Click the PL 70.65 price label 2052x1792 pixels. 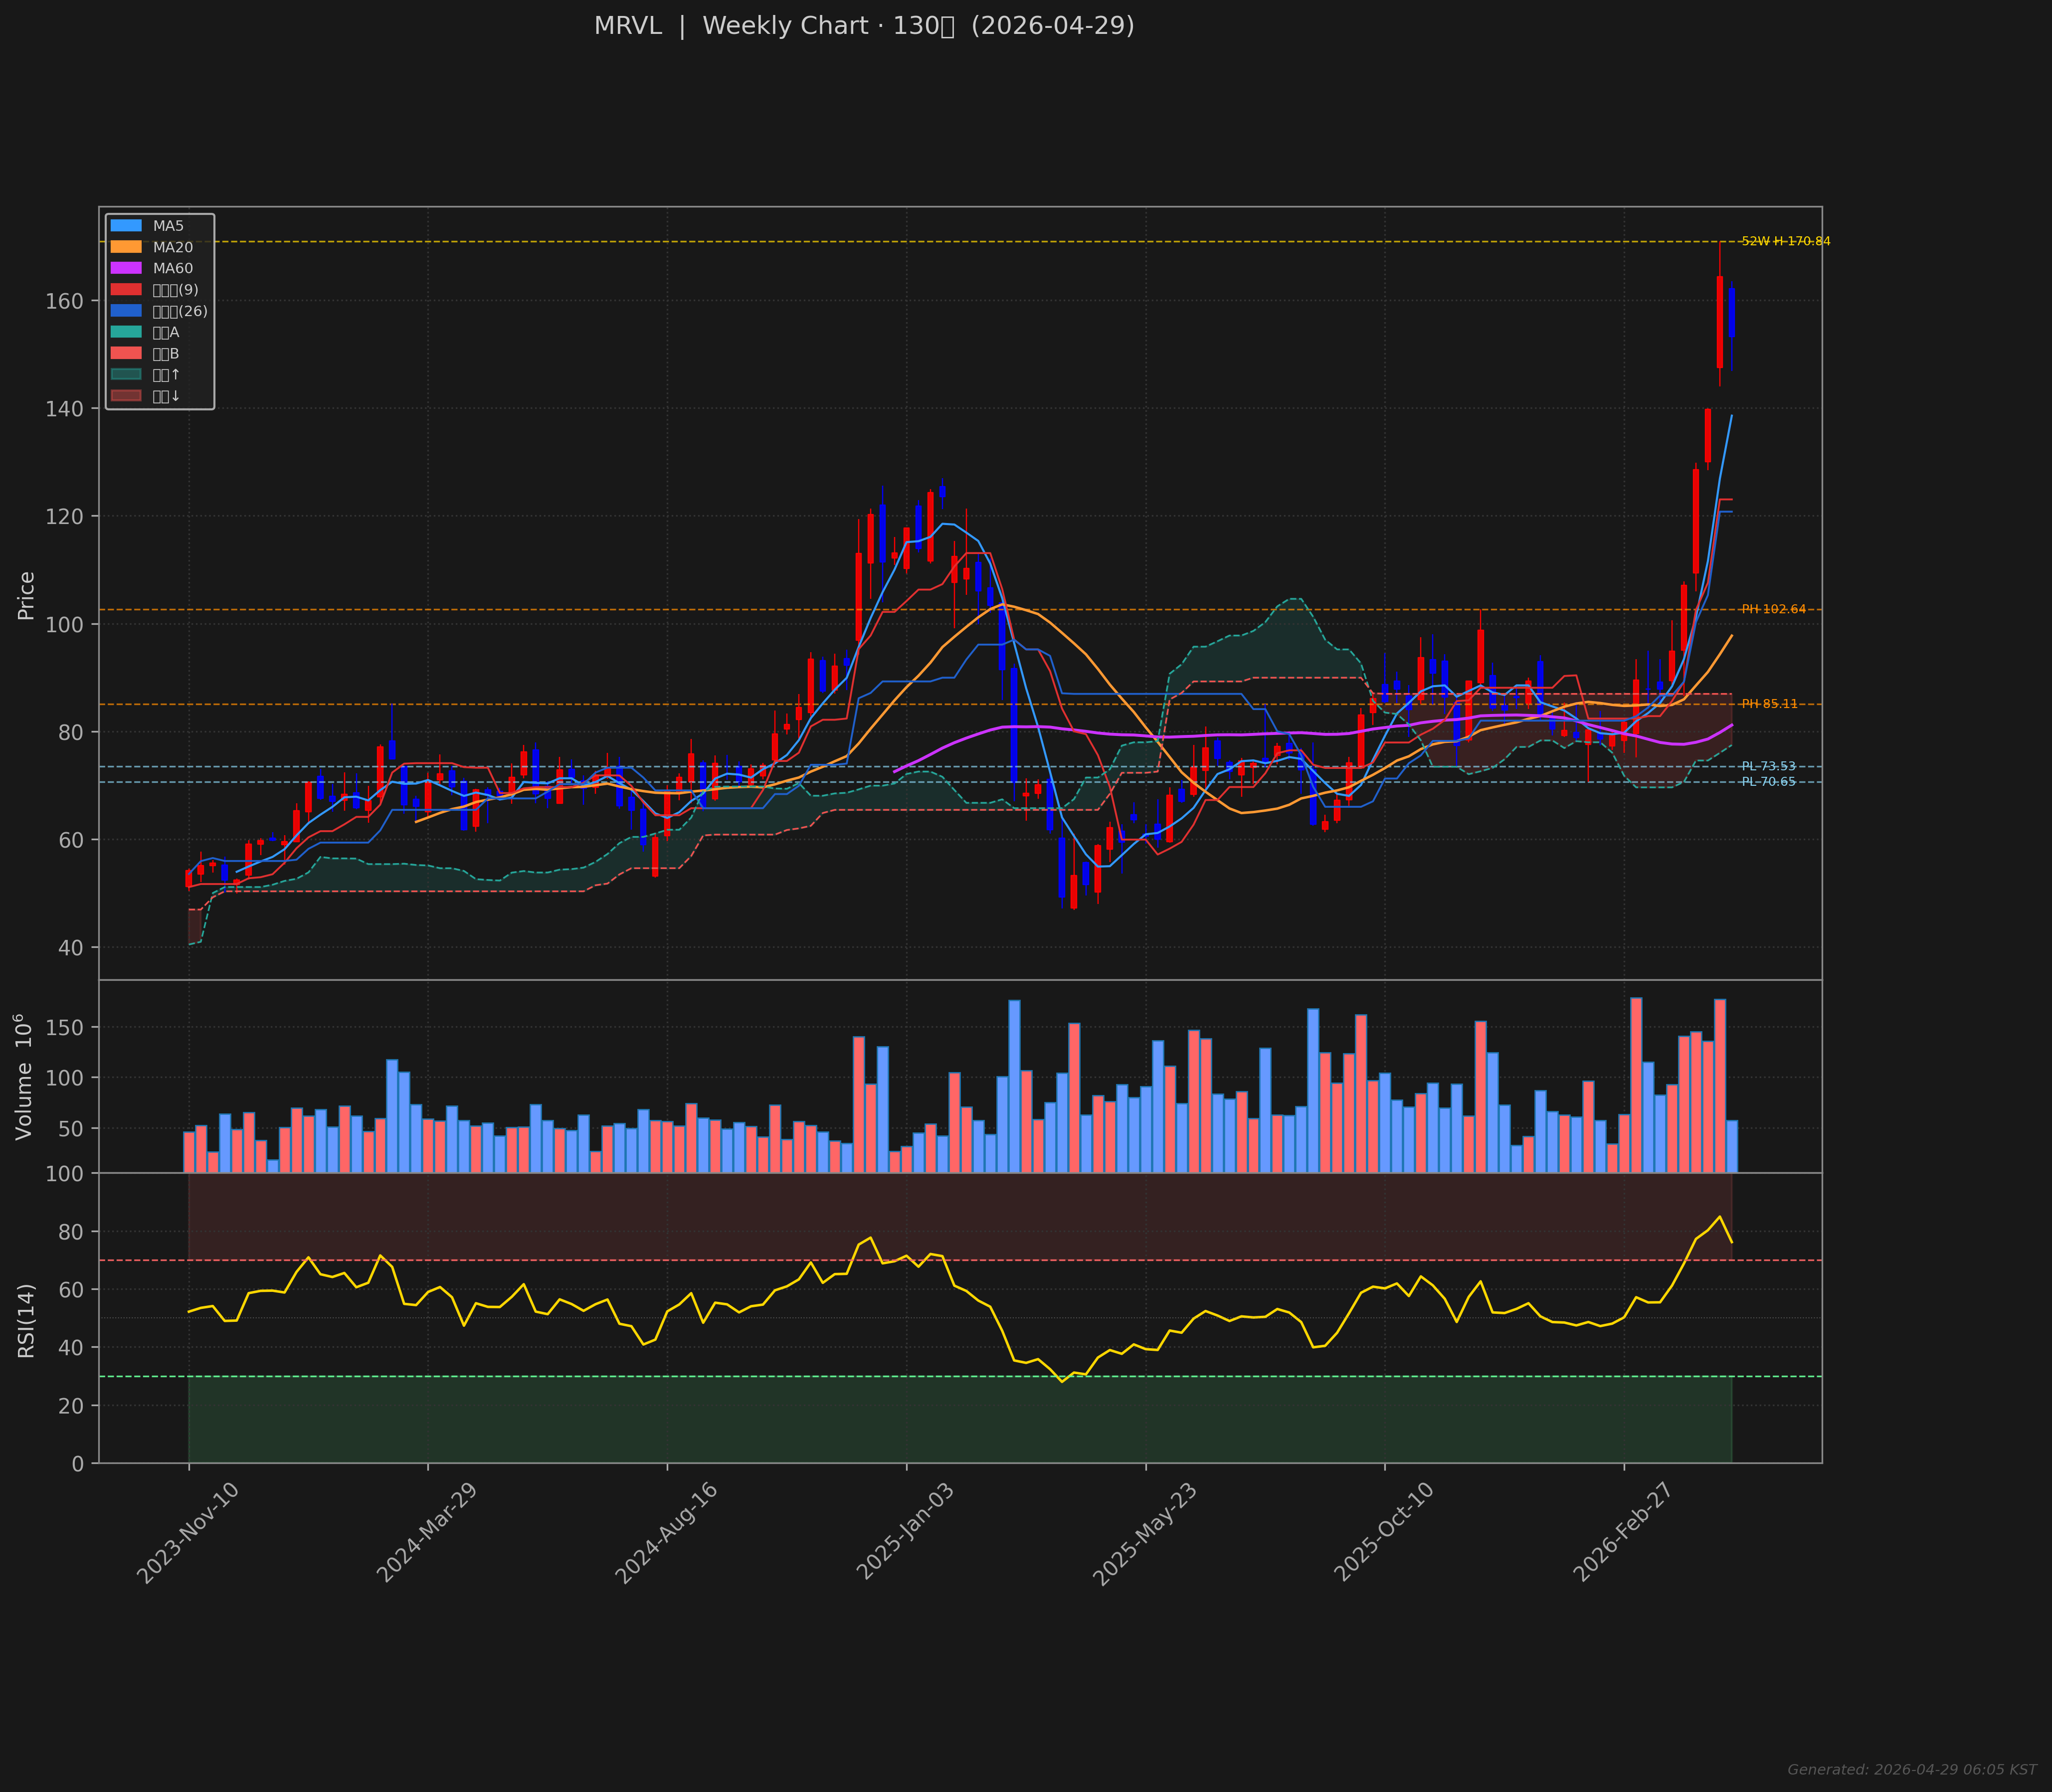point(1768,782)
